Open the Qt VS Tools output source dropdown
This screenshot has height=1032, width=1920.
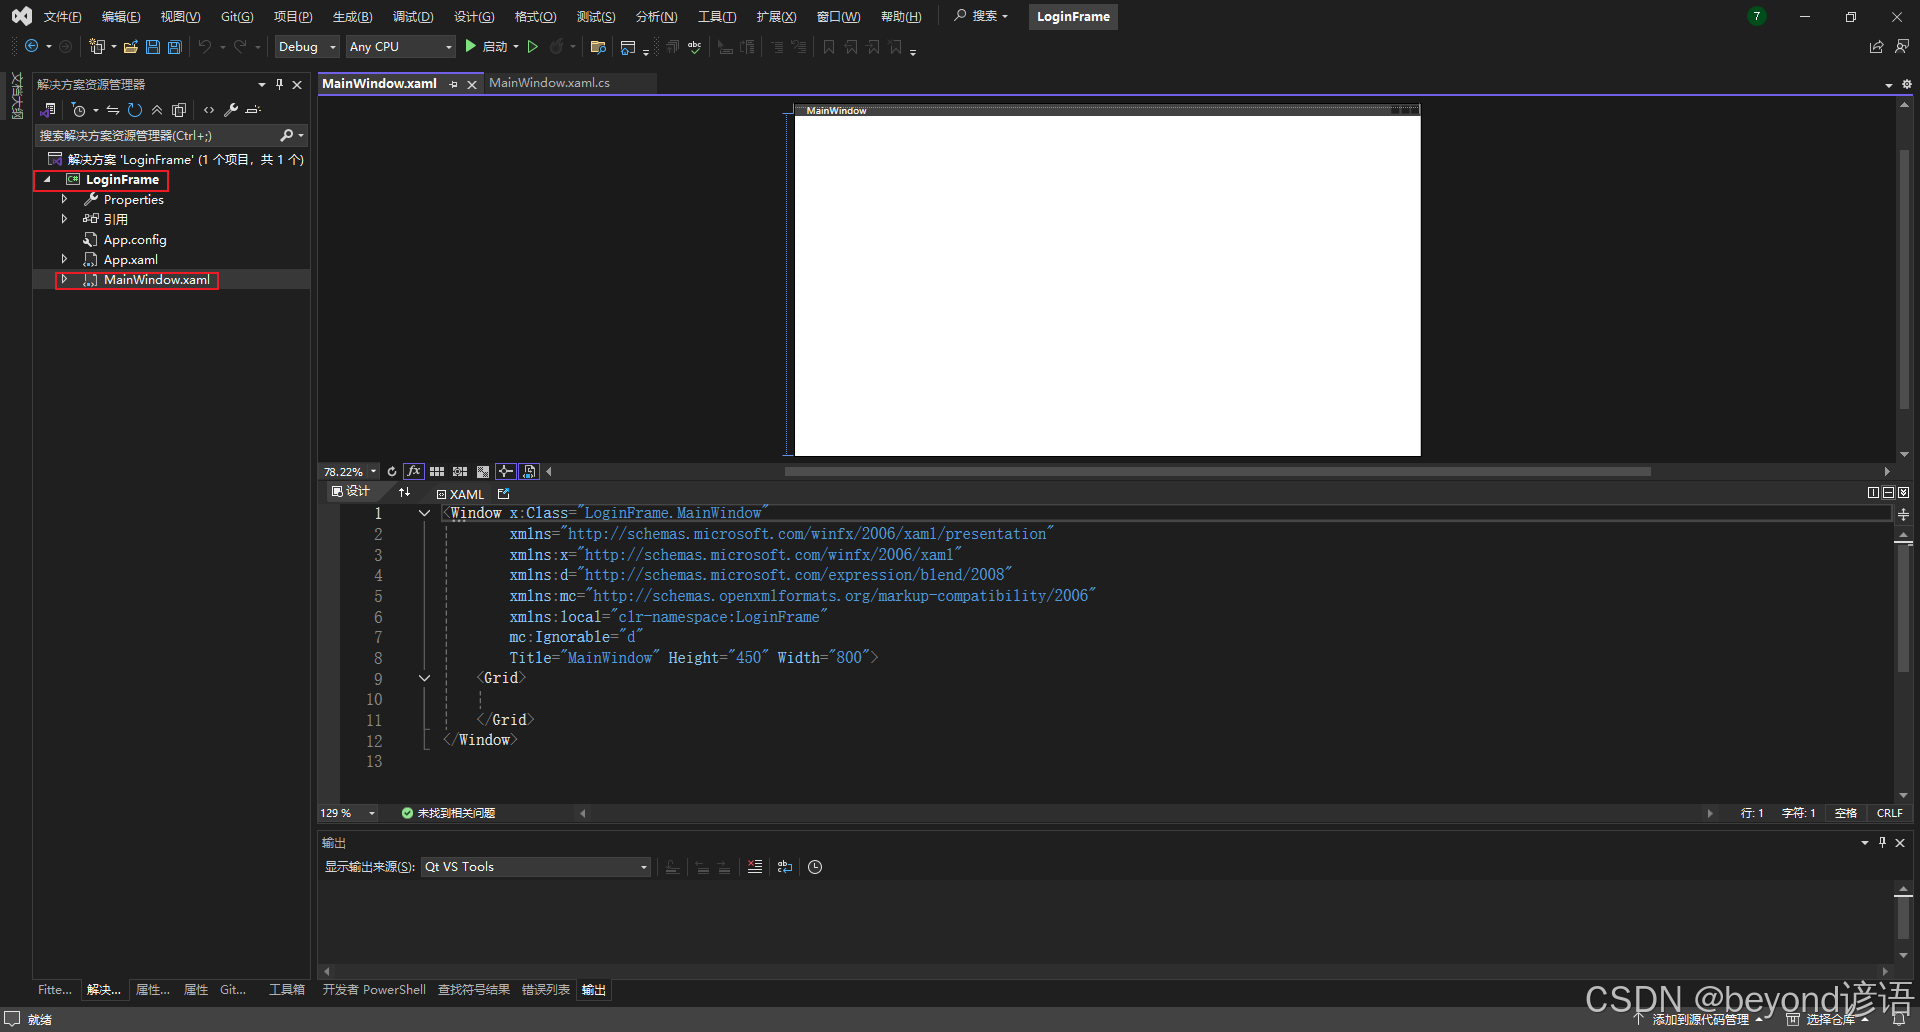[536, 867]
